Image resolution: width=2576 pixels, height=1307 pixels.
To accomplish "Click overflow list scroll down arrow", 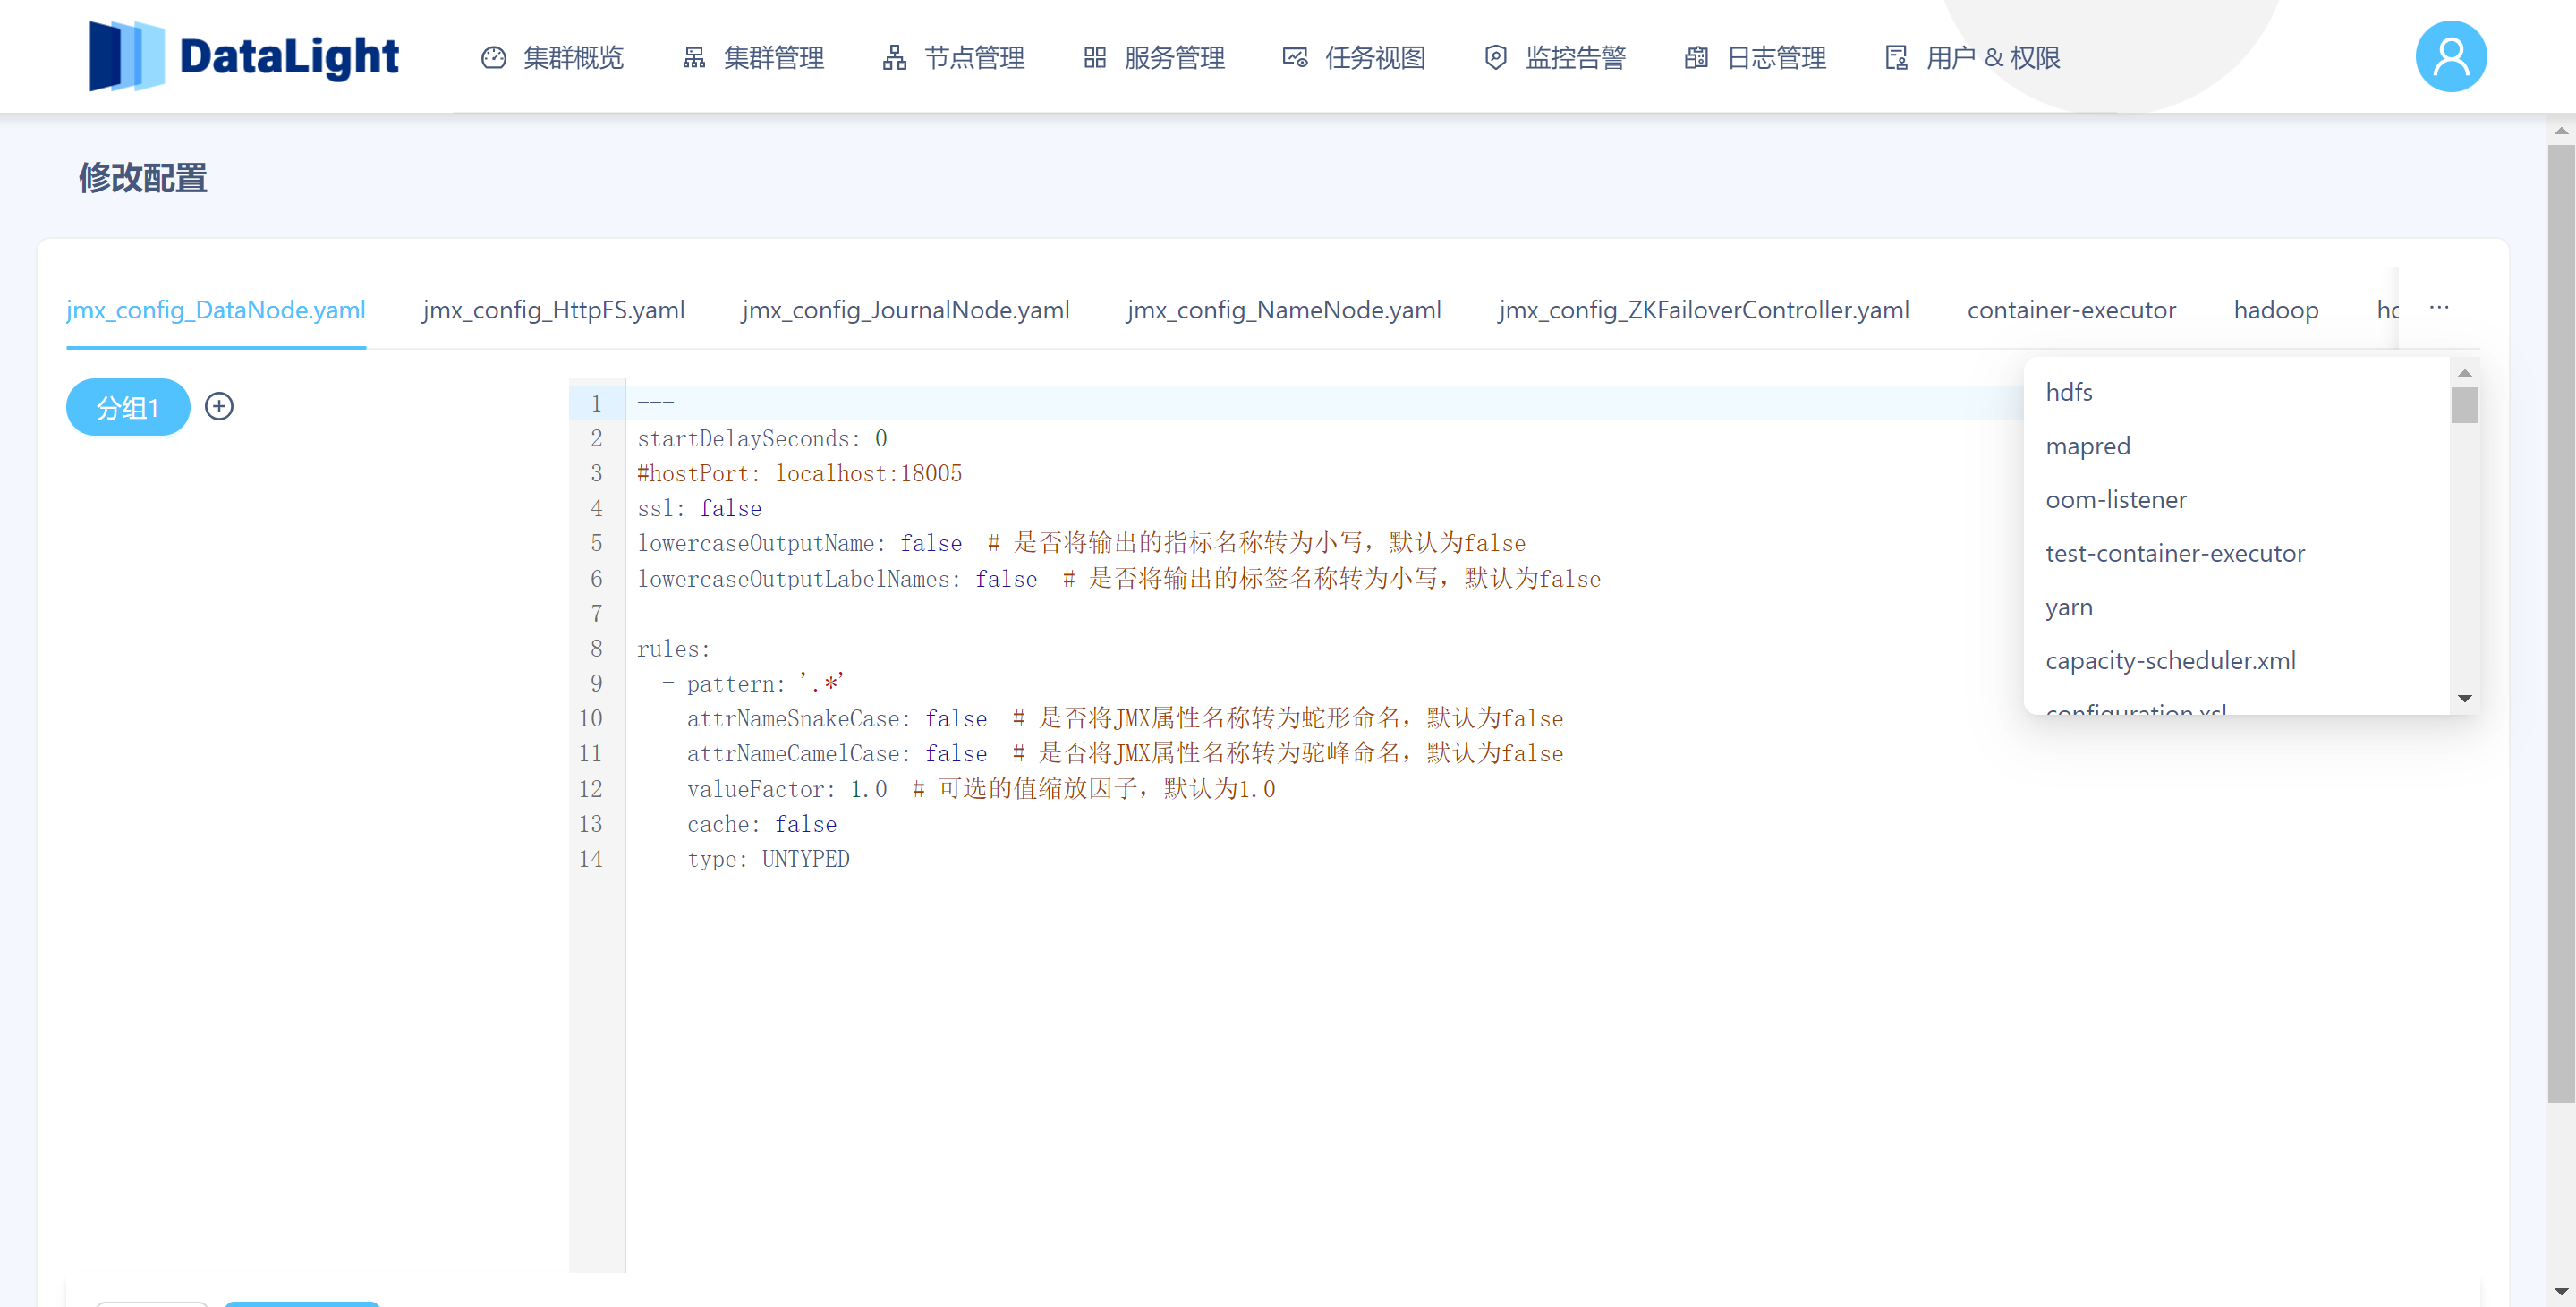I will (2464, 698).
